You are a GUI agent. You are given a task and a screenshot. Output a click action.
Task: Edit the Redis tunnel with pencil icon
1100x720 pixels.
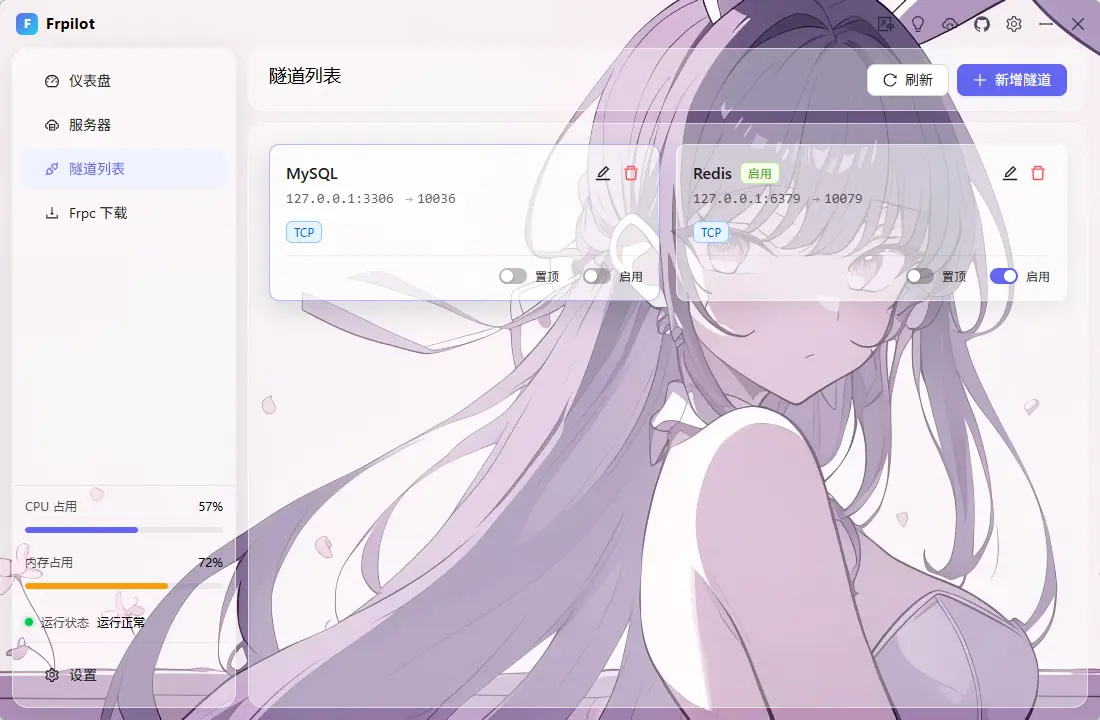[x=1010, y=173]
